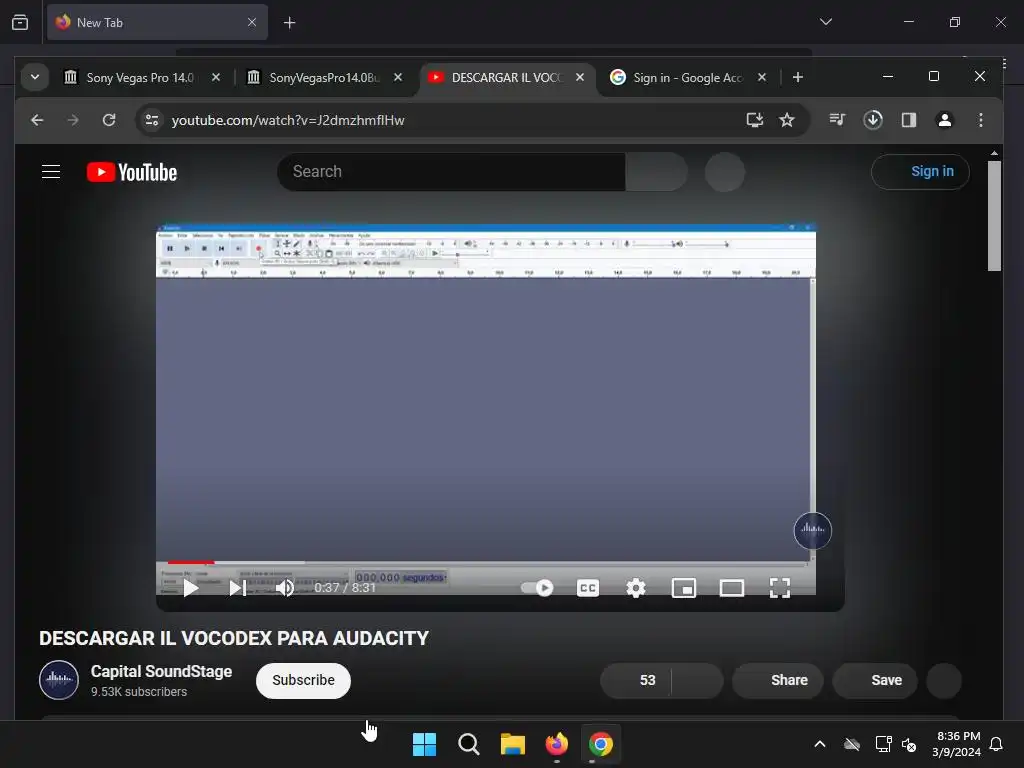Open File Explorer from taskbar
The height and width of the screenshot is (768, 1024).
point(513,744)
